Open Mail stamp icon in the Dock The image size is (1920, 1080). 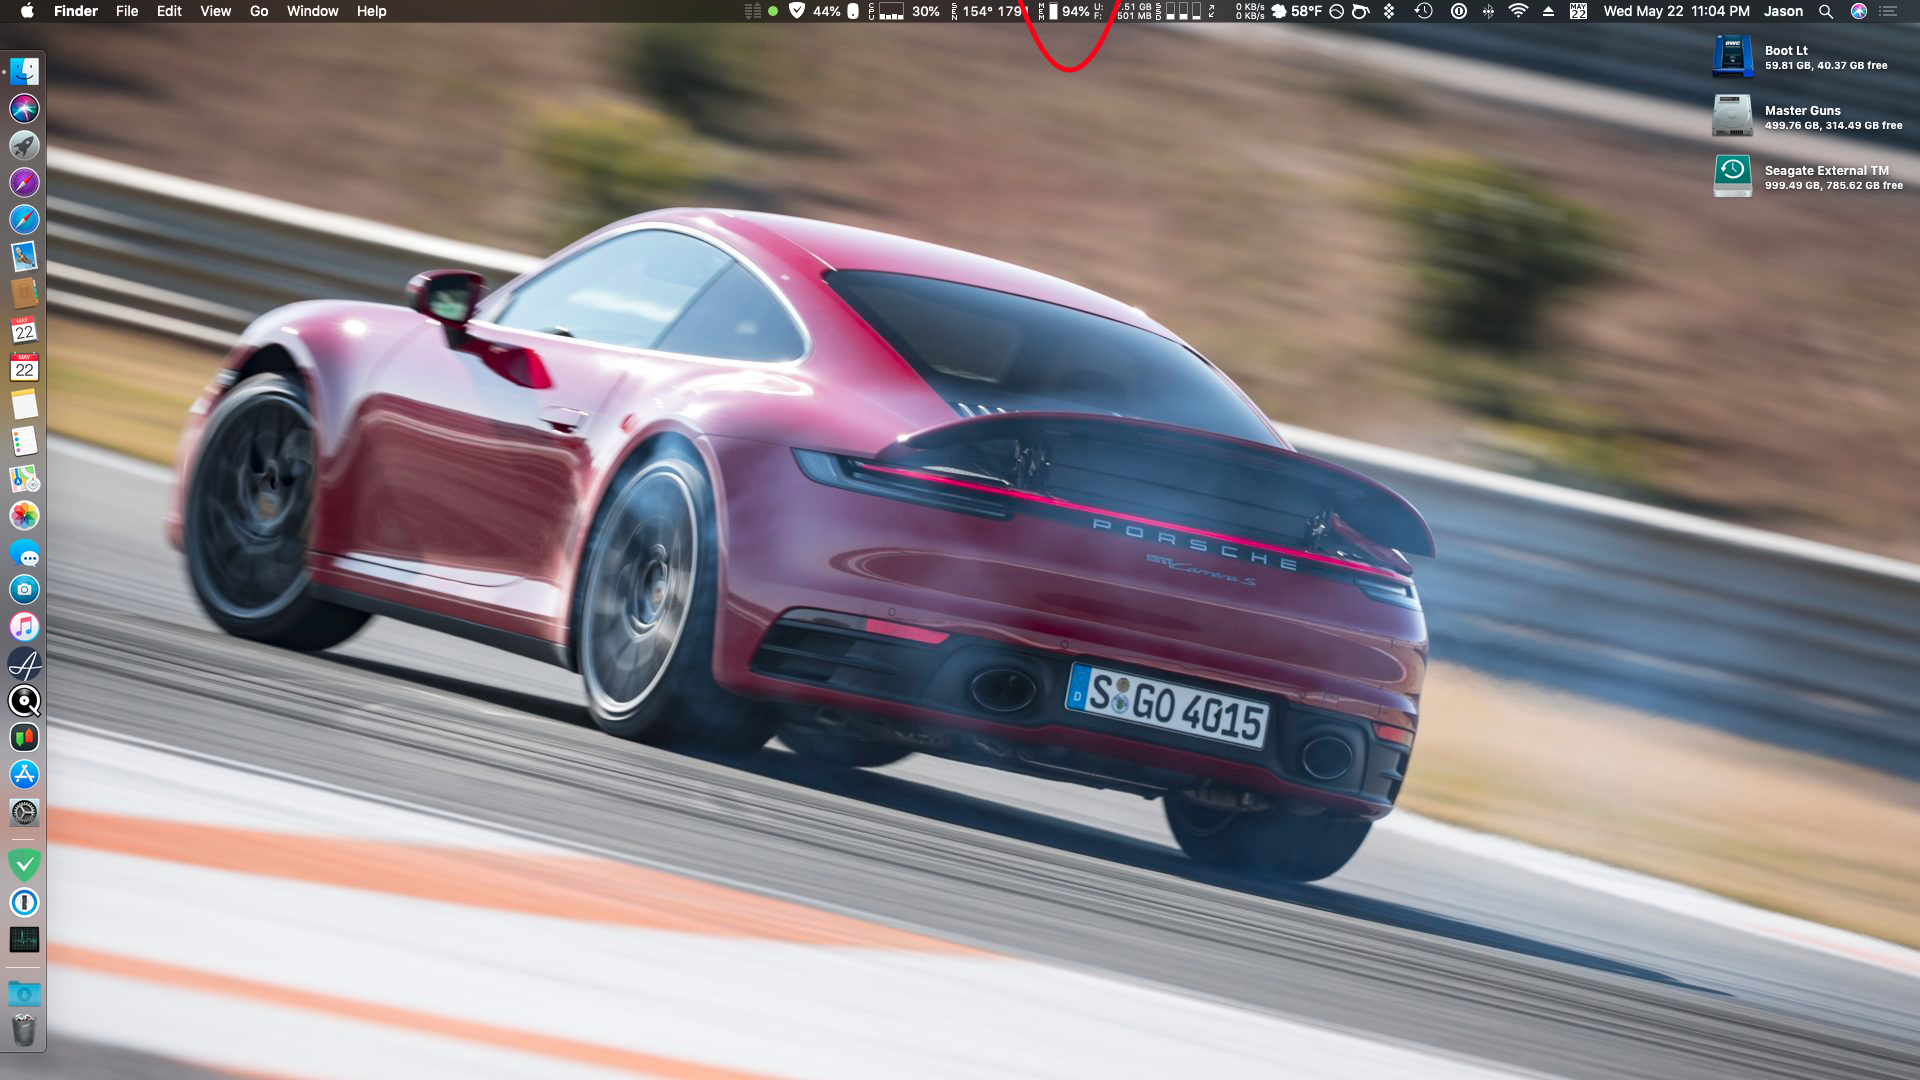pyautogui.click(x=24, y=256)
